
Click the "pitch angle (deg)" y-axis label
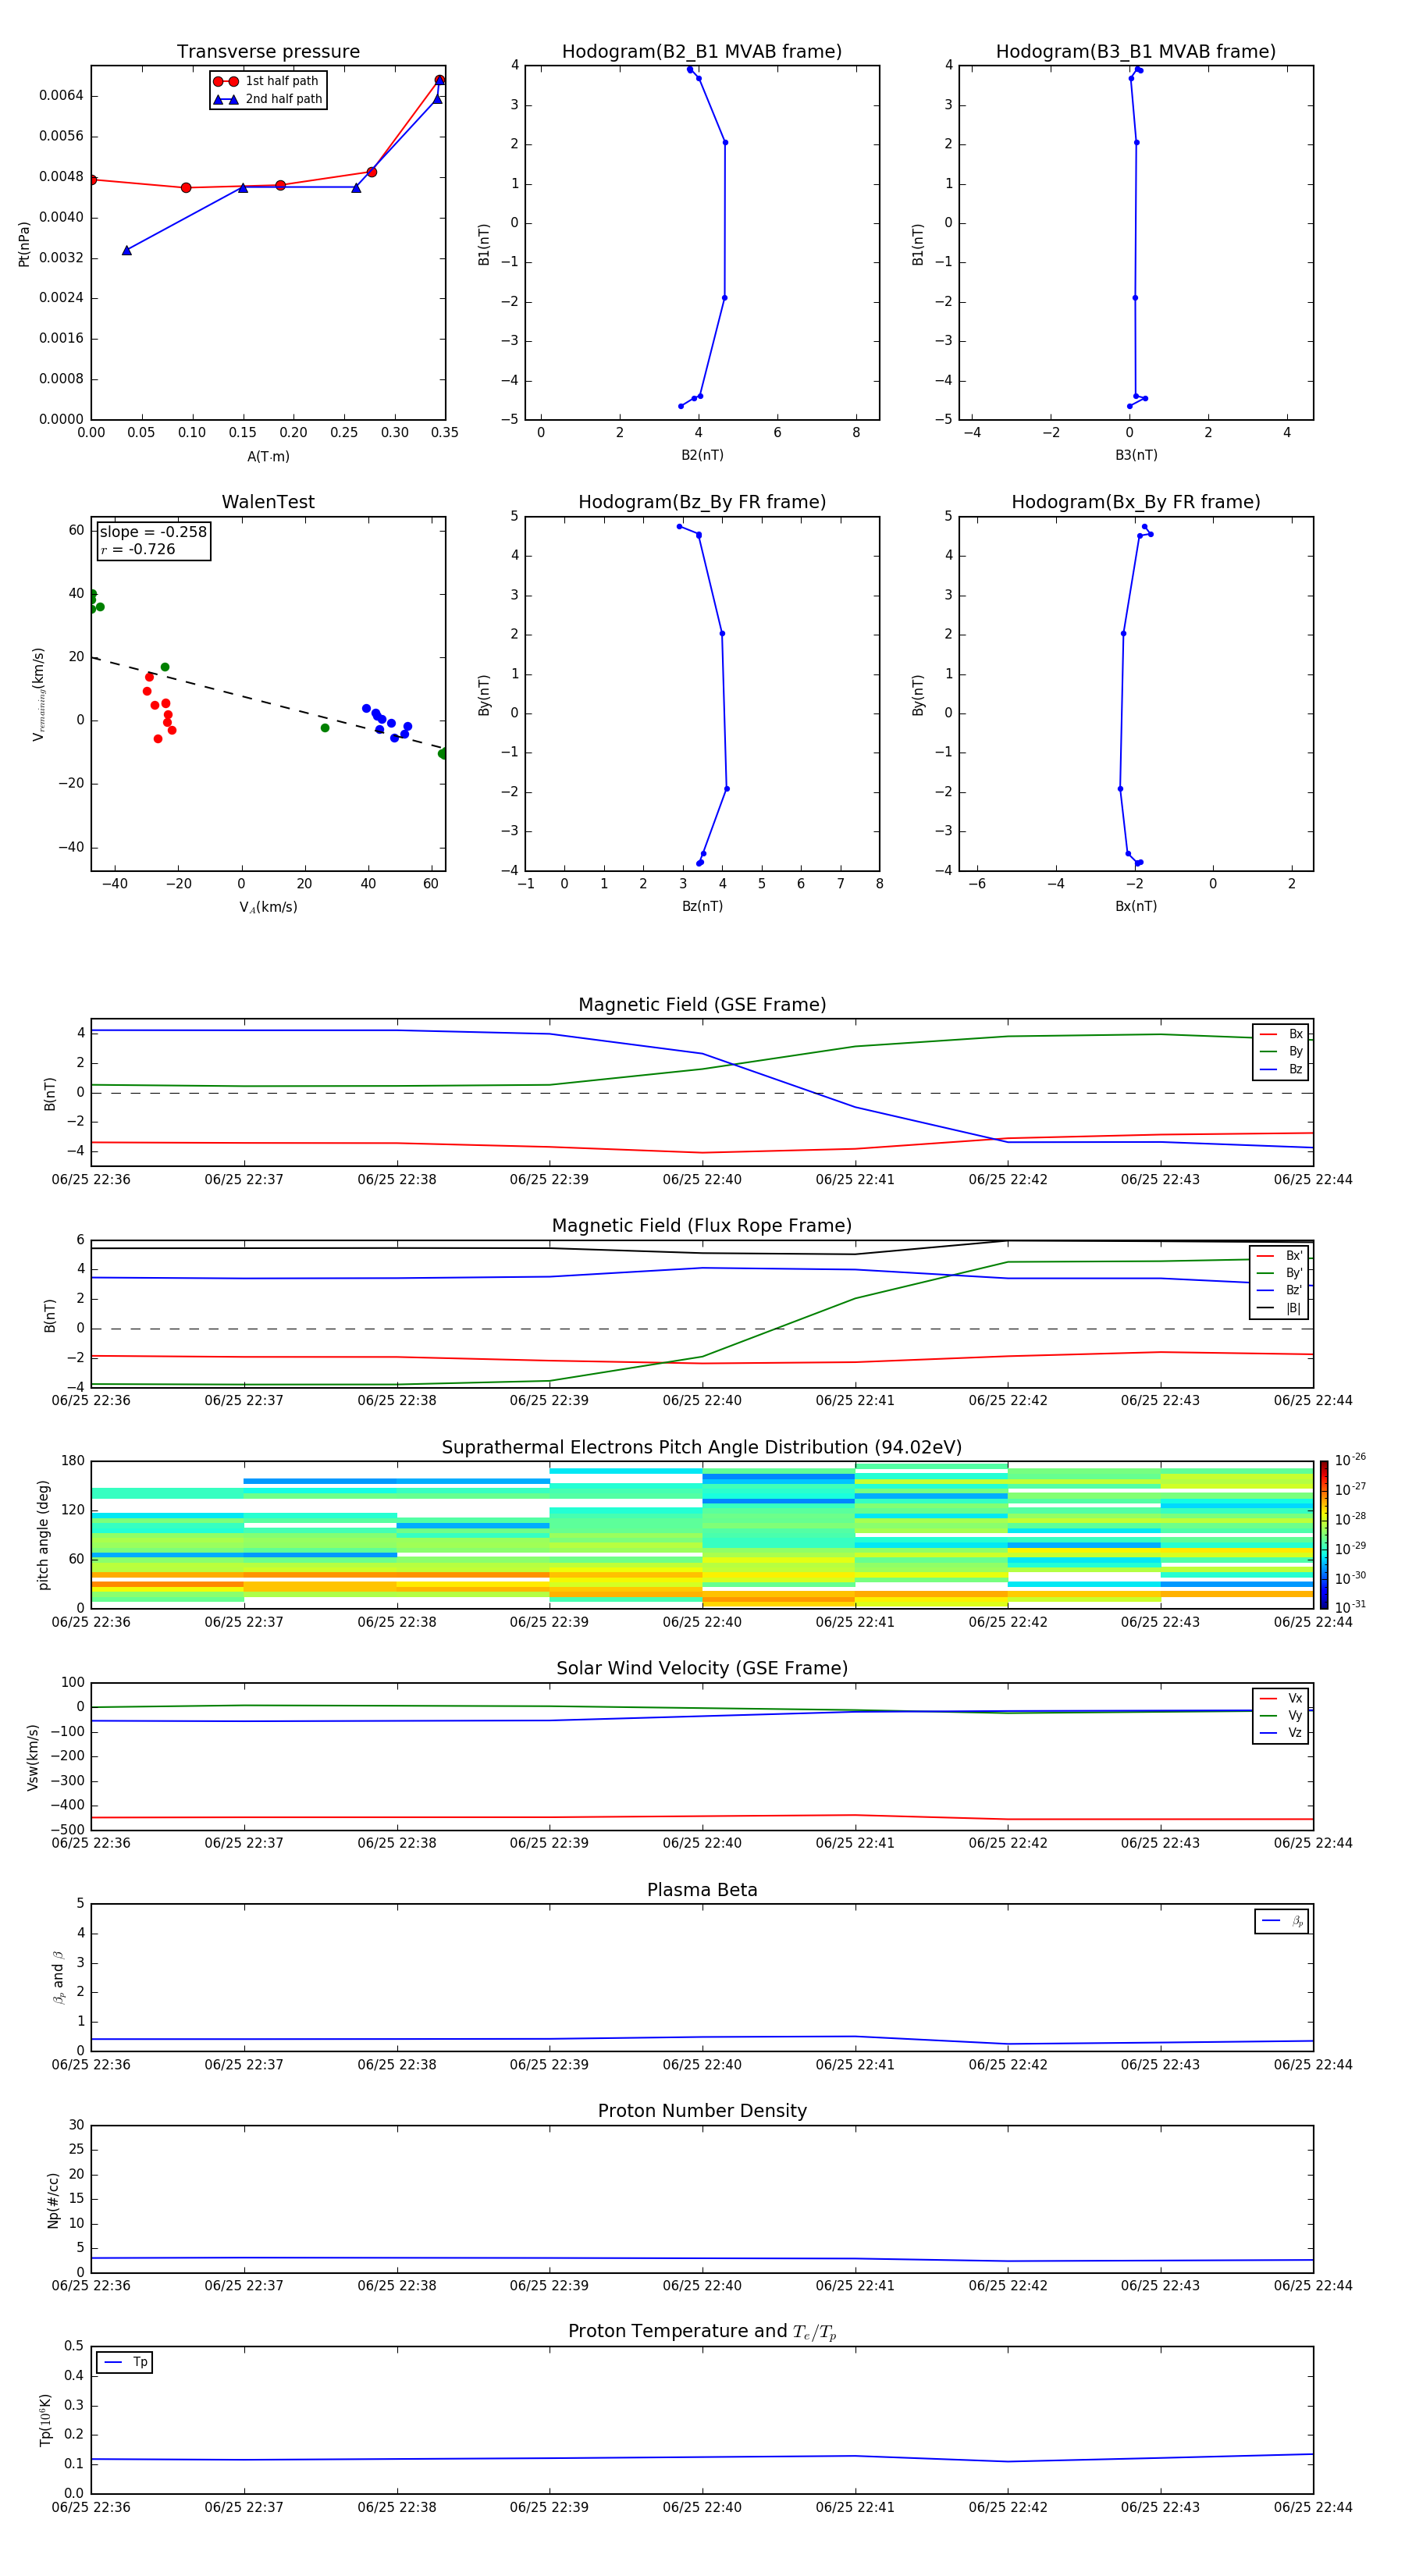click(43, 1535)
